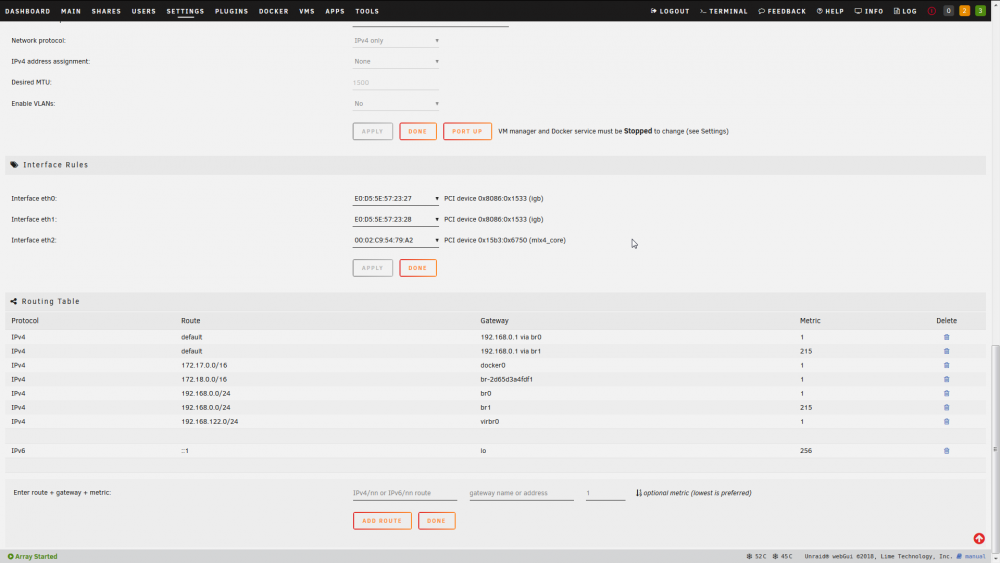1000x563 pixels.
Task: Click Apply in the network settings section
Action: (x=372, y=131)
